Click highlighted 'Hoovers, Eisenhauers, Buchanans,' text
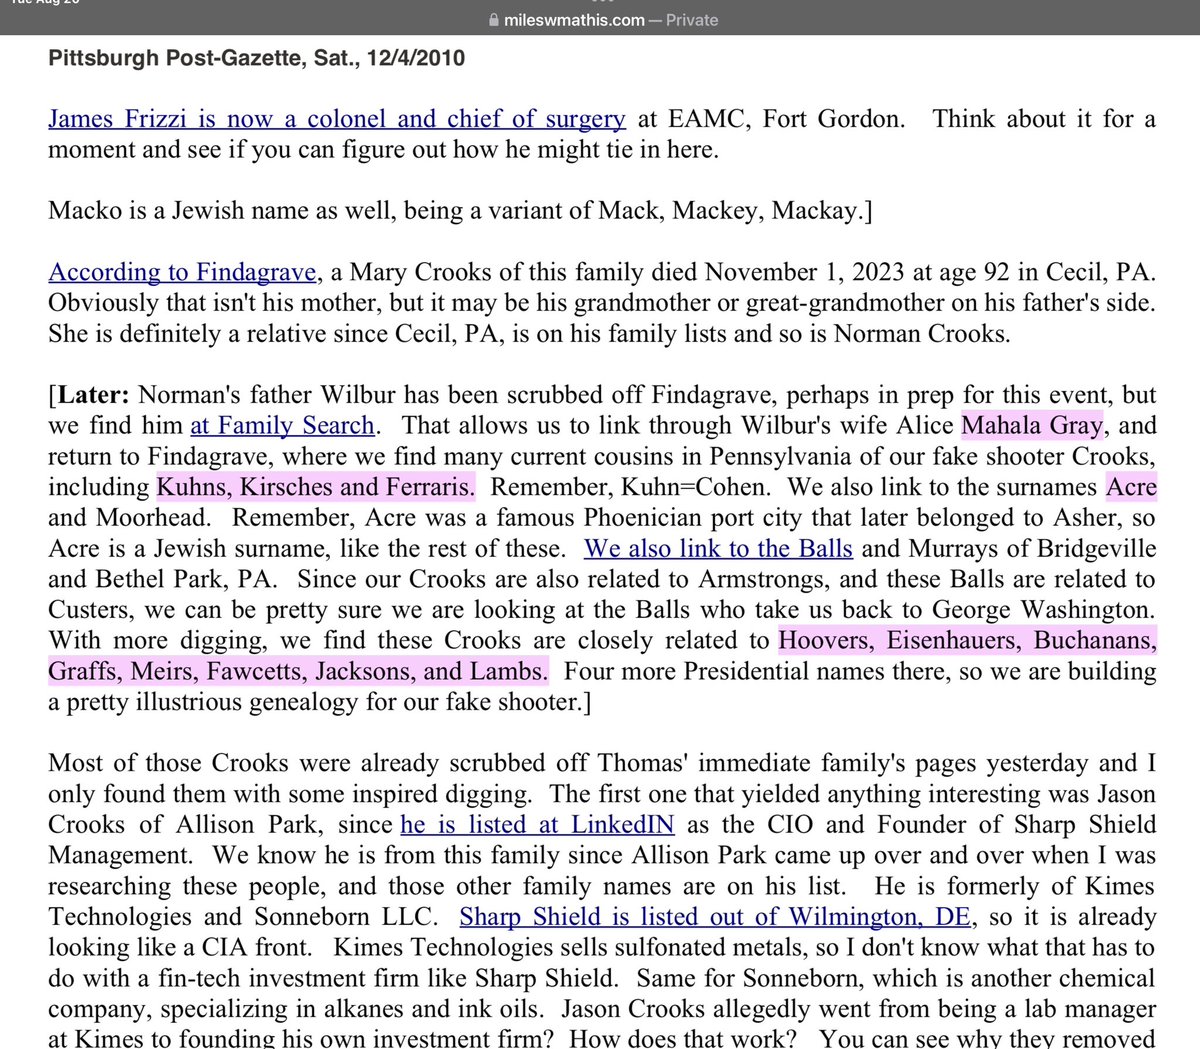The height and width of the screenshot is (1049, 1200). [967, 641]
